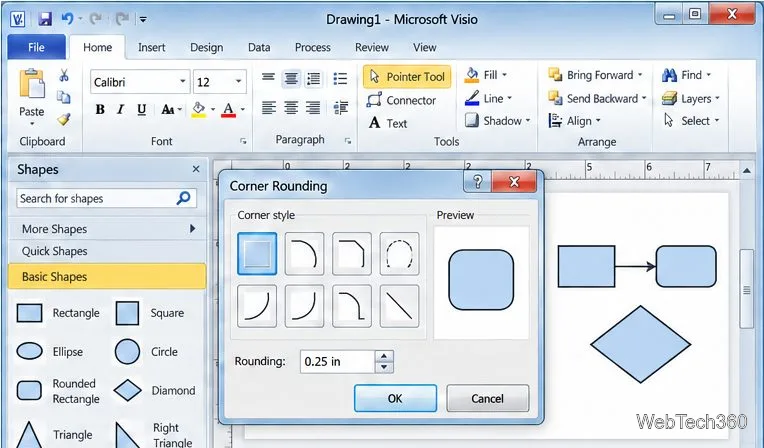
Task: Click the search magnifier icon in Shapes
Action: 184,198
